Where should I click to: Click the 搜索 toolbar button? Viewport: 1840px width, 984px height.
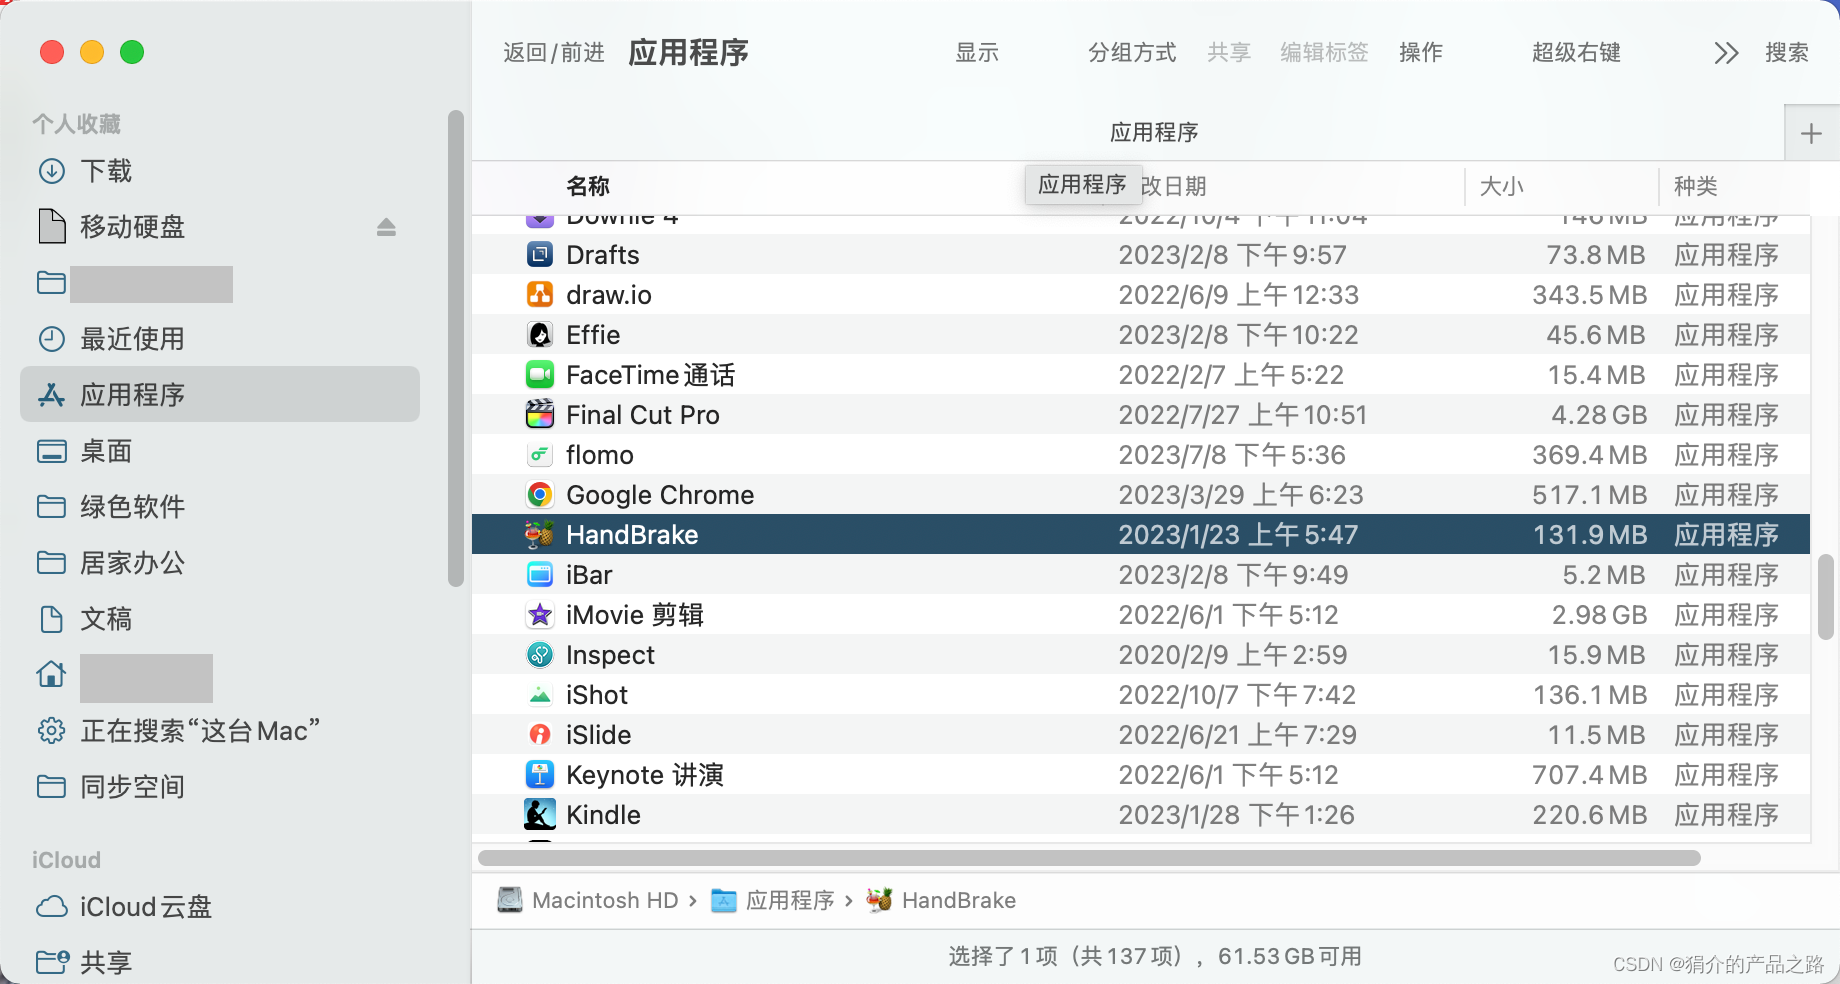coord(1787,53)
